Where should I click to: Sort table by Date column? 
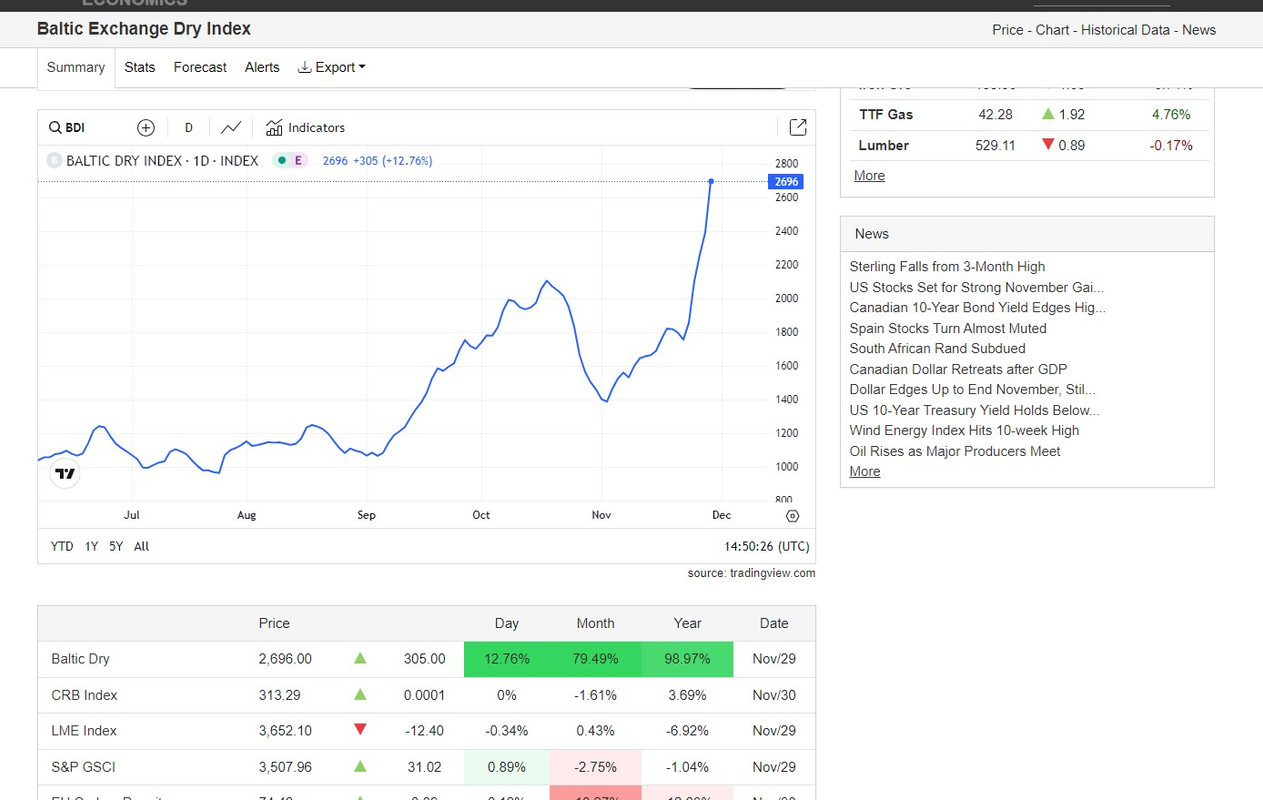pyautogui.click(x=774, y=623)
